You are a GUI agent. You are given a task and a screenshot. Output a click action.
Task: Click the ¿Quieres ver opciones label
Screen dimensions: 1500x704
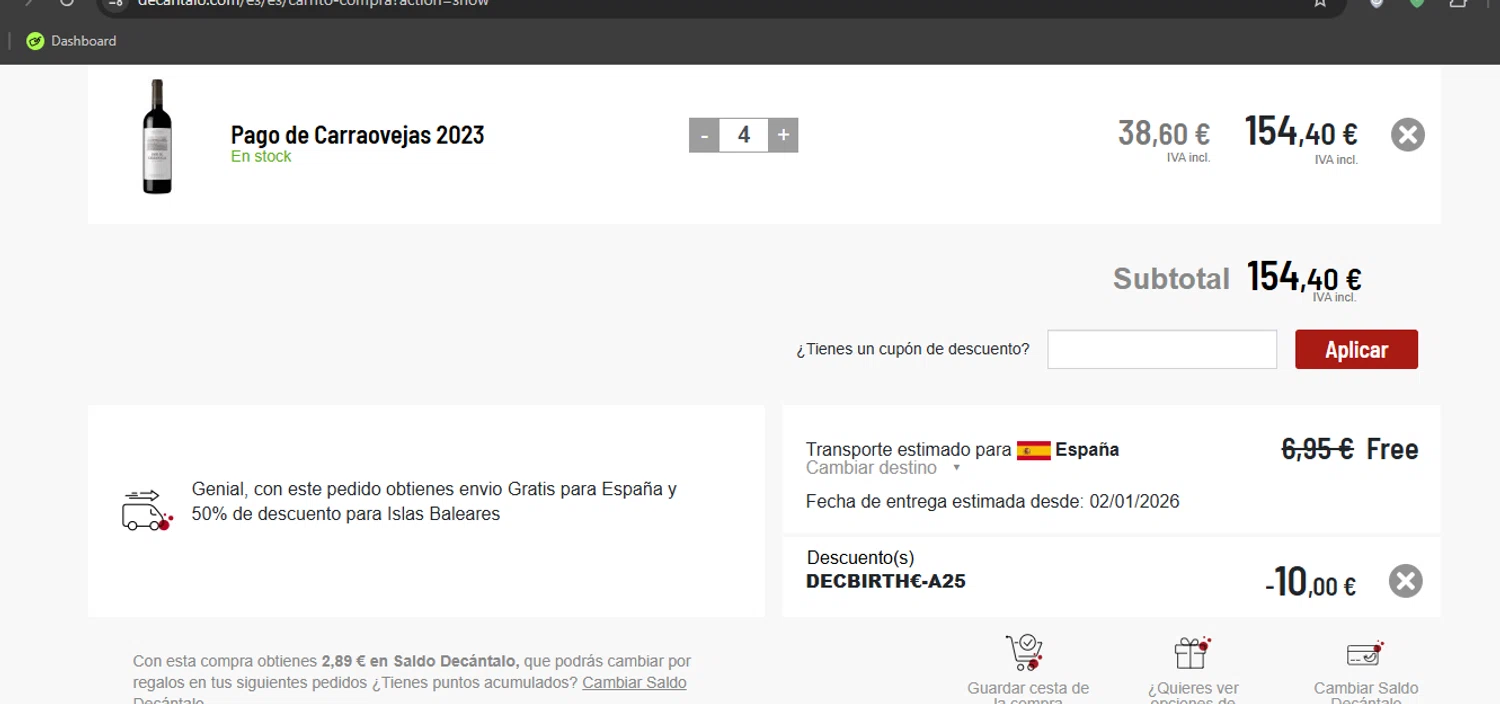click(1193, 693)
